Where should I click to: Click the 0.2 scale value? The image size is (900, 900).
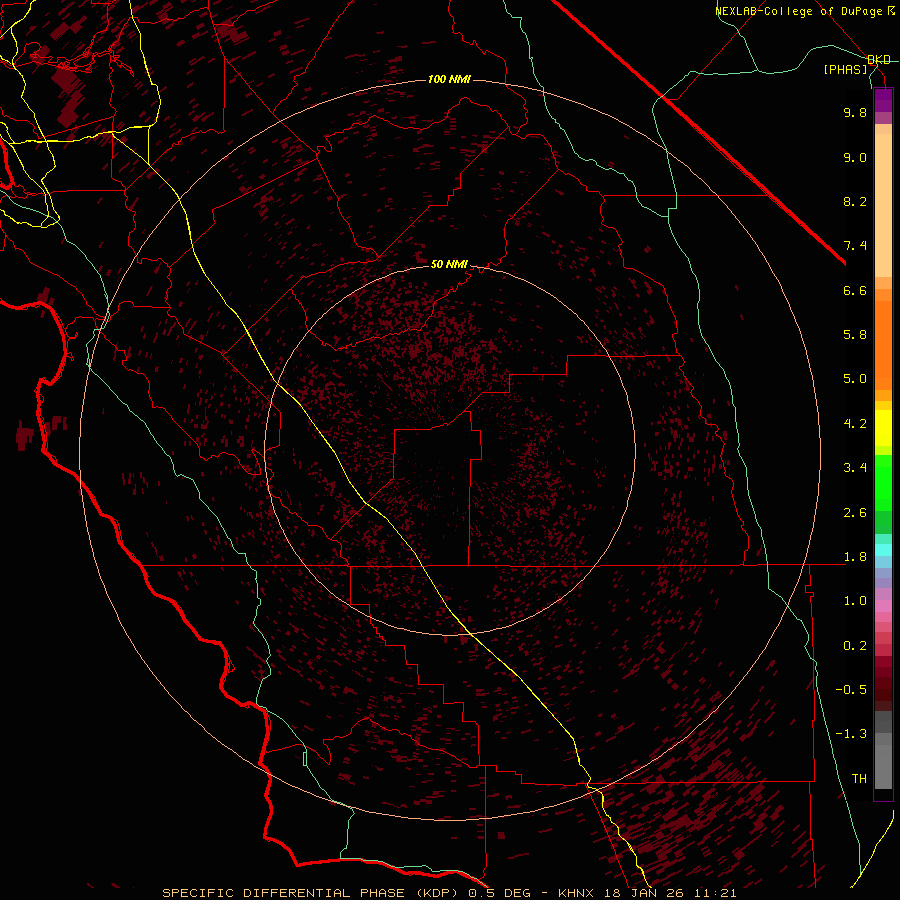click(x=855, y=646)
